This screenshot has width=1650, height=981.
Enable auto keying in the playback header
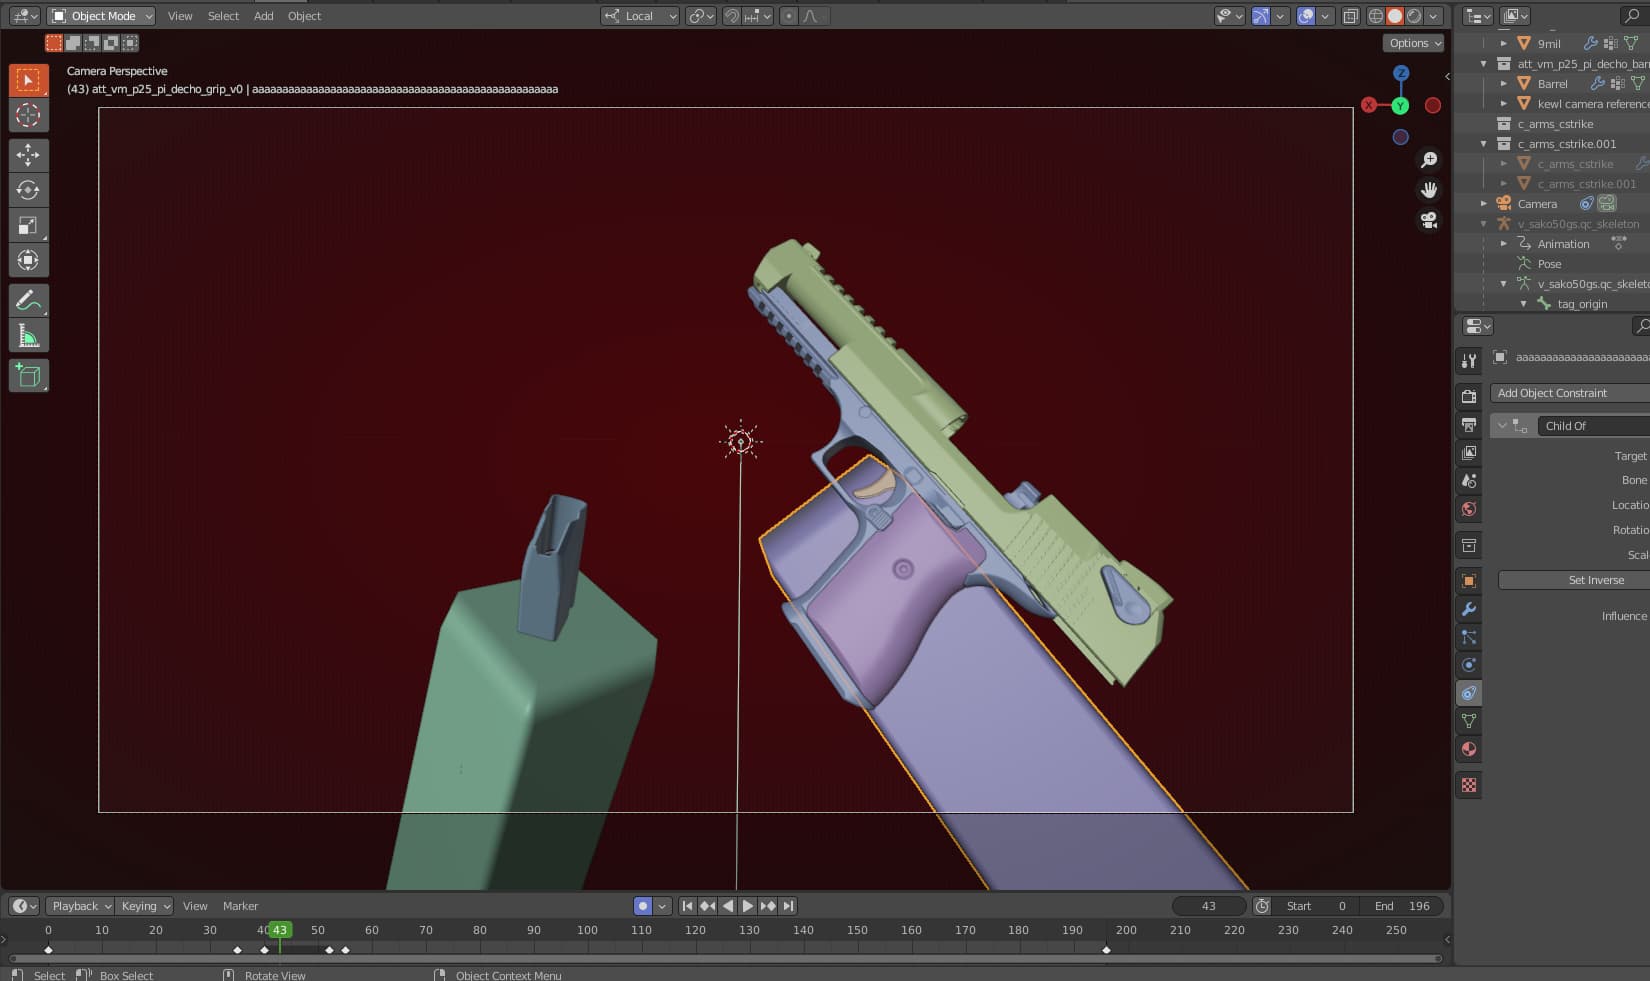click(x=643, y=906)
